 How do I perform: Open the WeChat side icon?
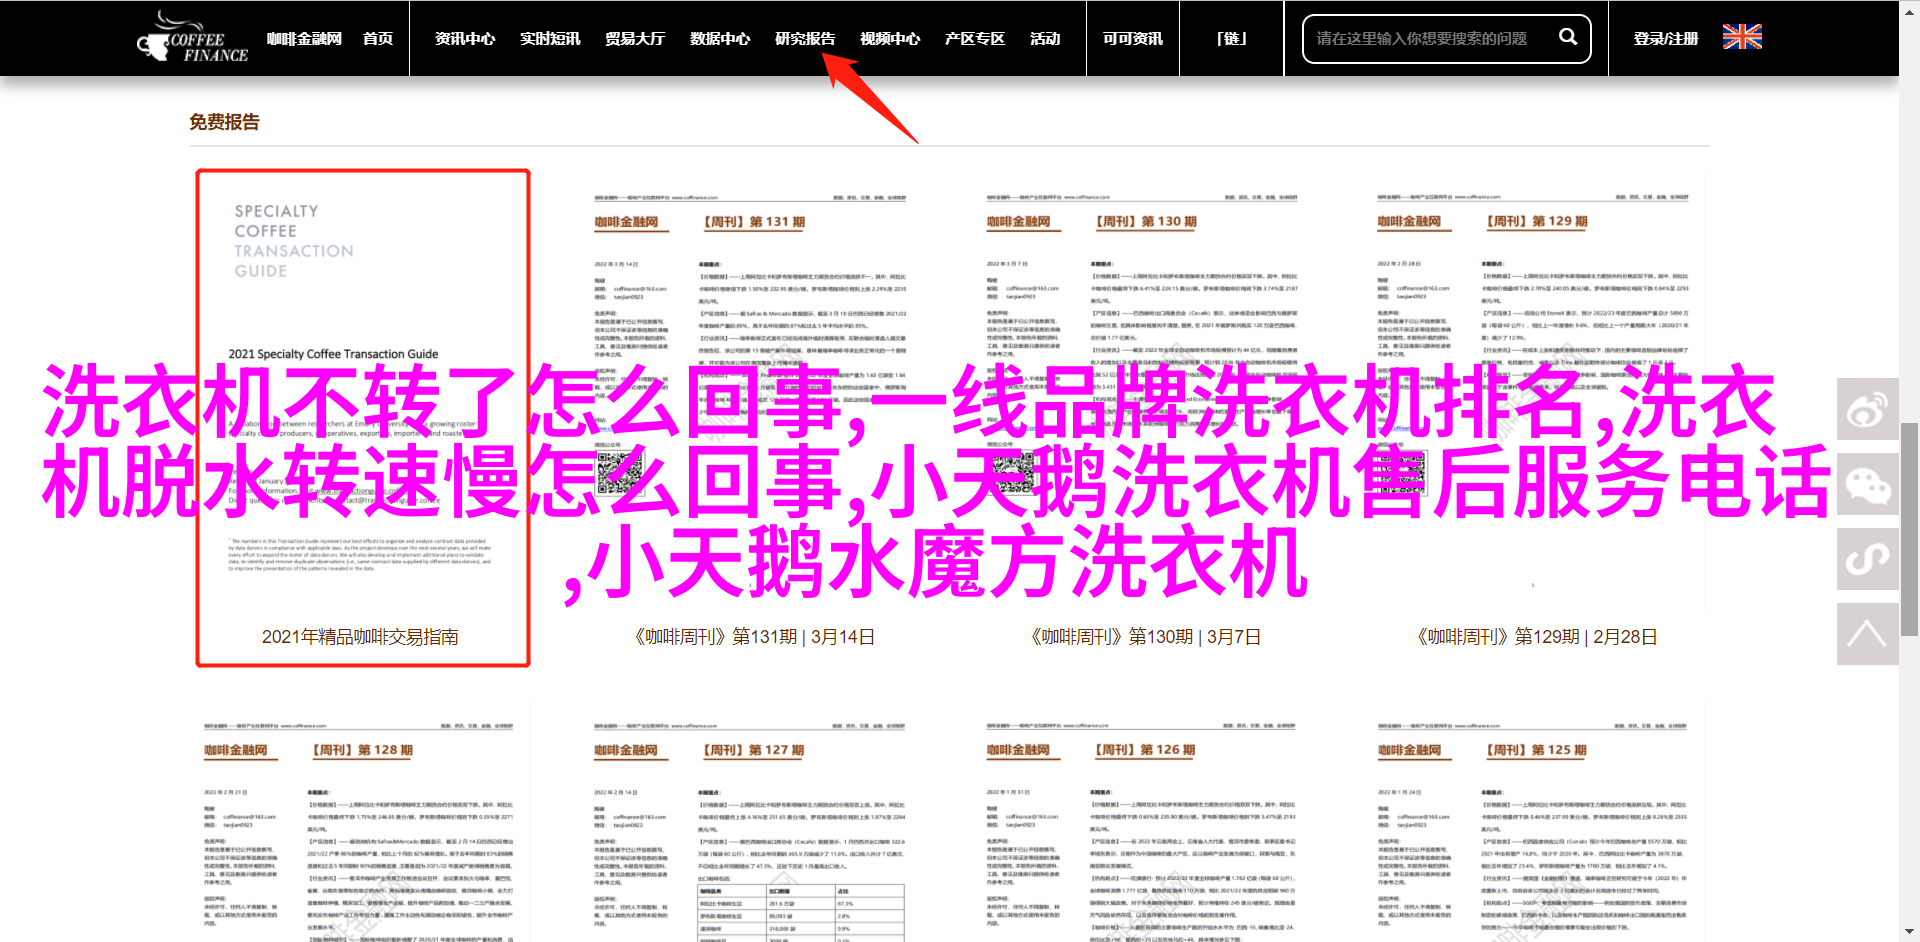tap(1867, 484)
